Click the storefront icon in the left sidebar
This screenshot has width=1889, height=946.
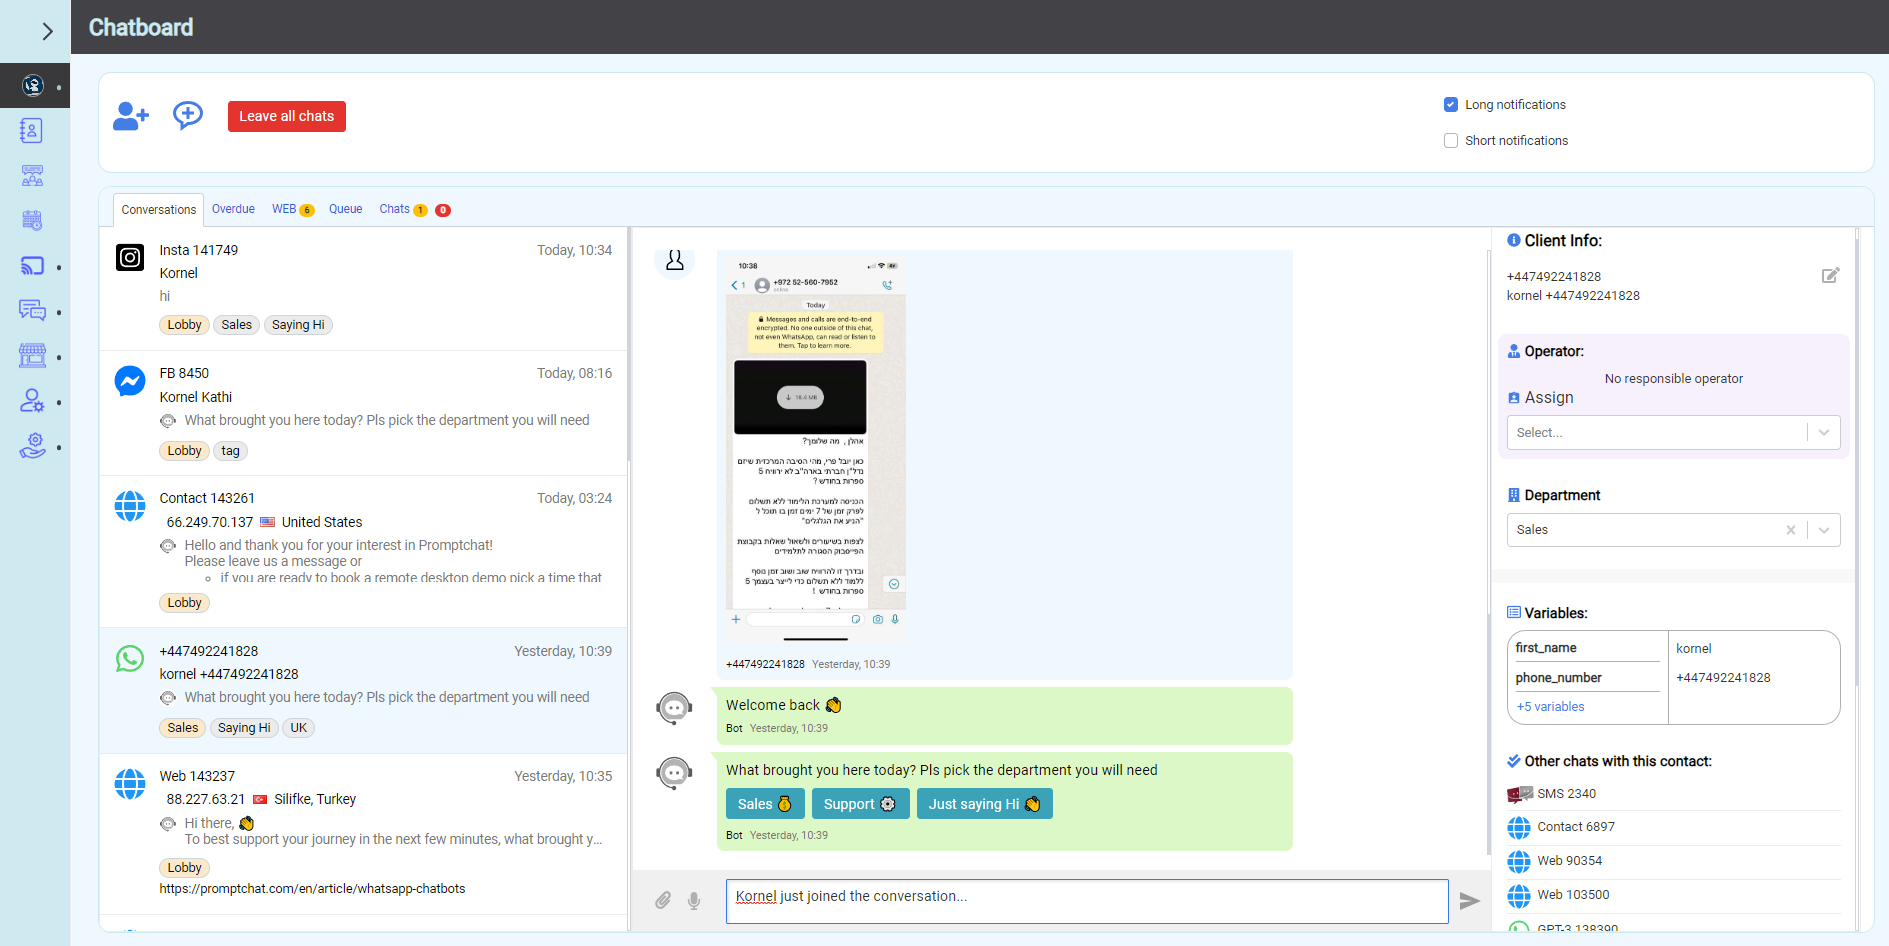(32, 355)
